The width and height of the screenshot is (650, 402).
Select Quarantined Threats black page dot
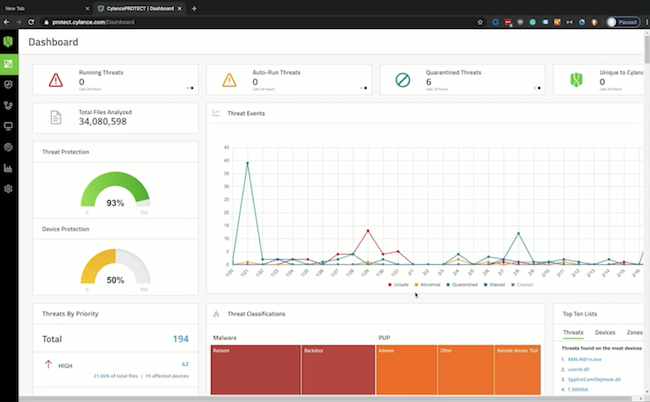click(x=539, y=88)
